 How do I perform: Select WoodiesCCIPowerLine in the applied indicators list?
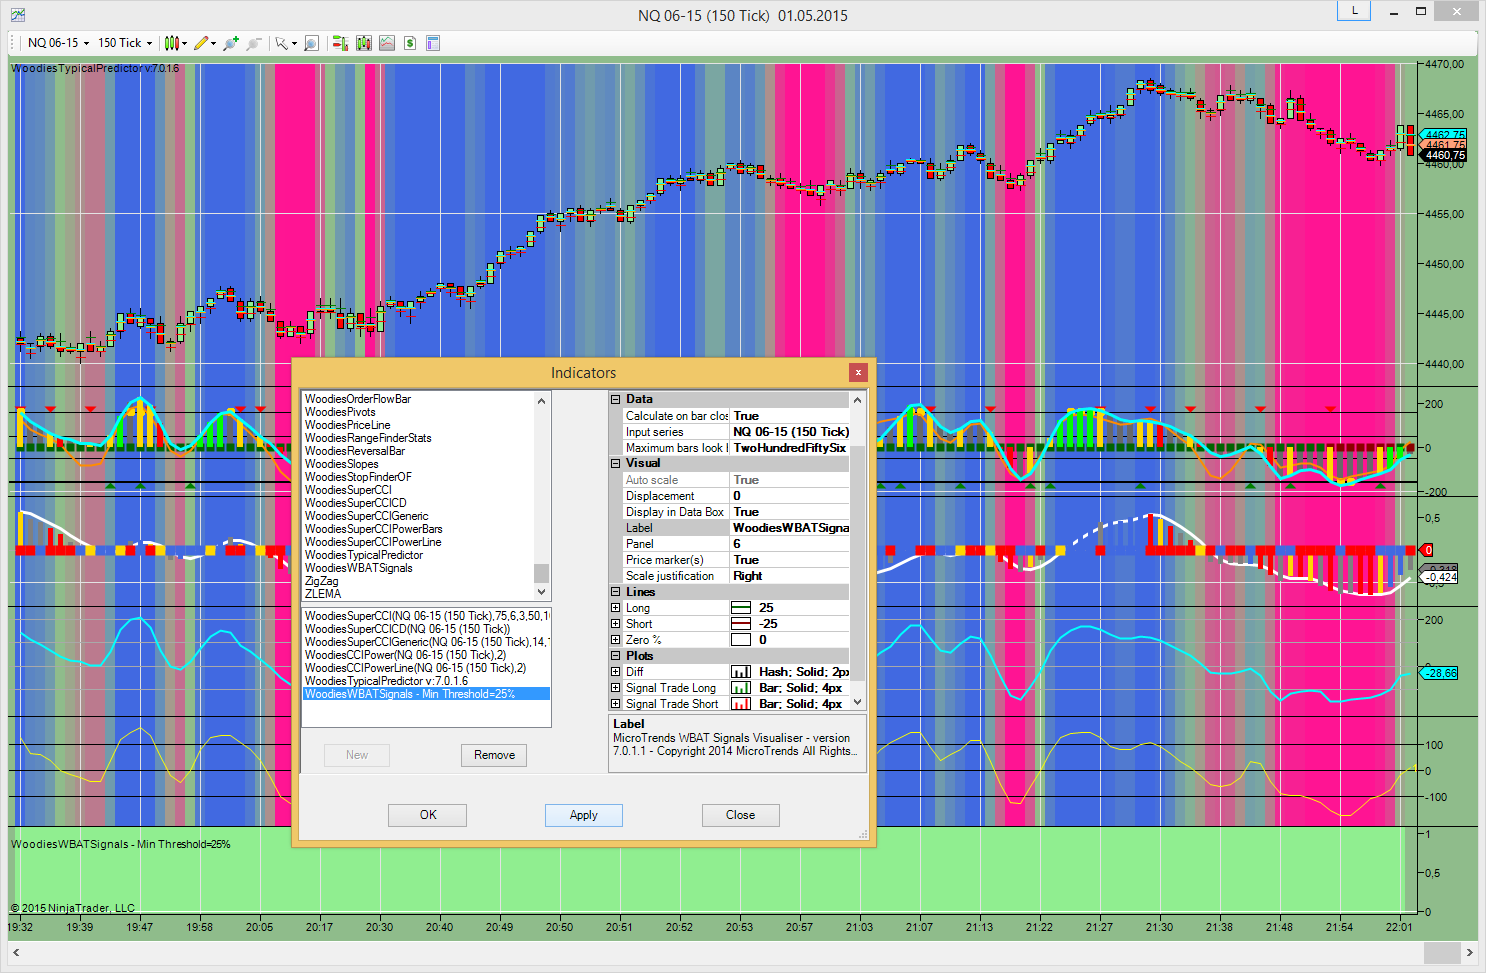(x=415, y=668)
